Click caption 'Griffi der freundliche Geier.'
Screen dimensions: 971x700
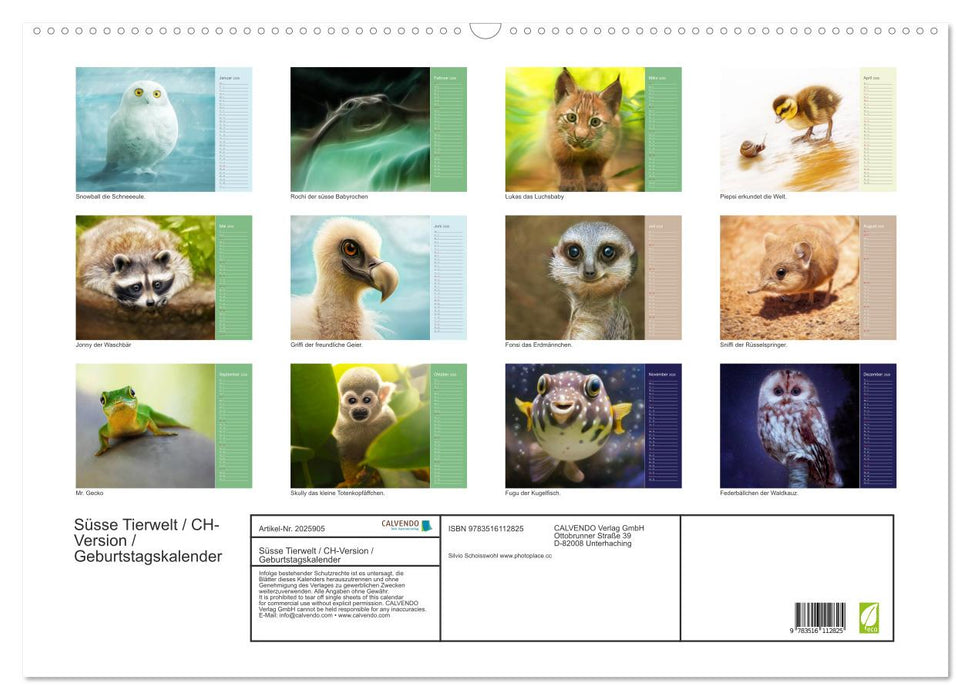point(326,344)
